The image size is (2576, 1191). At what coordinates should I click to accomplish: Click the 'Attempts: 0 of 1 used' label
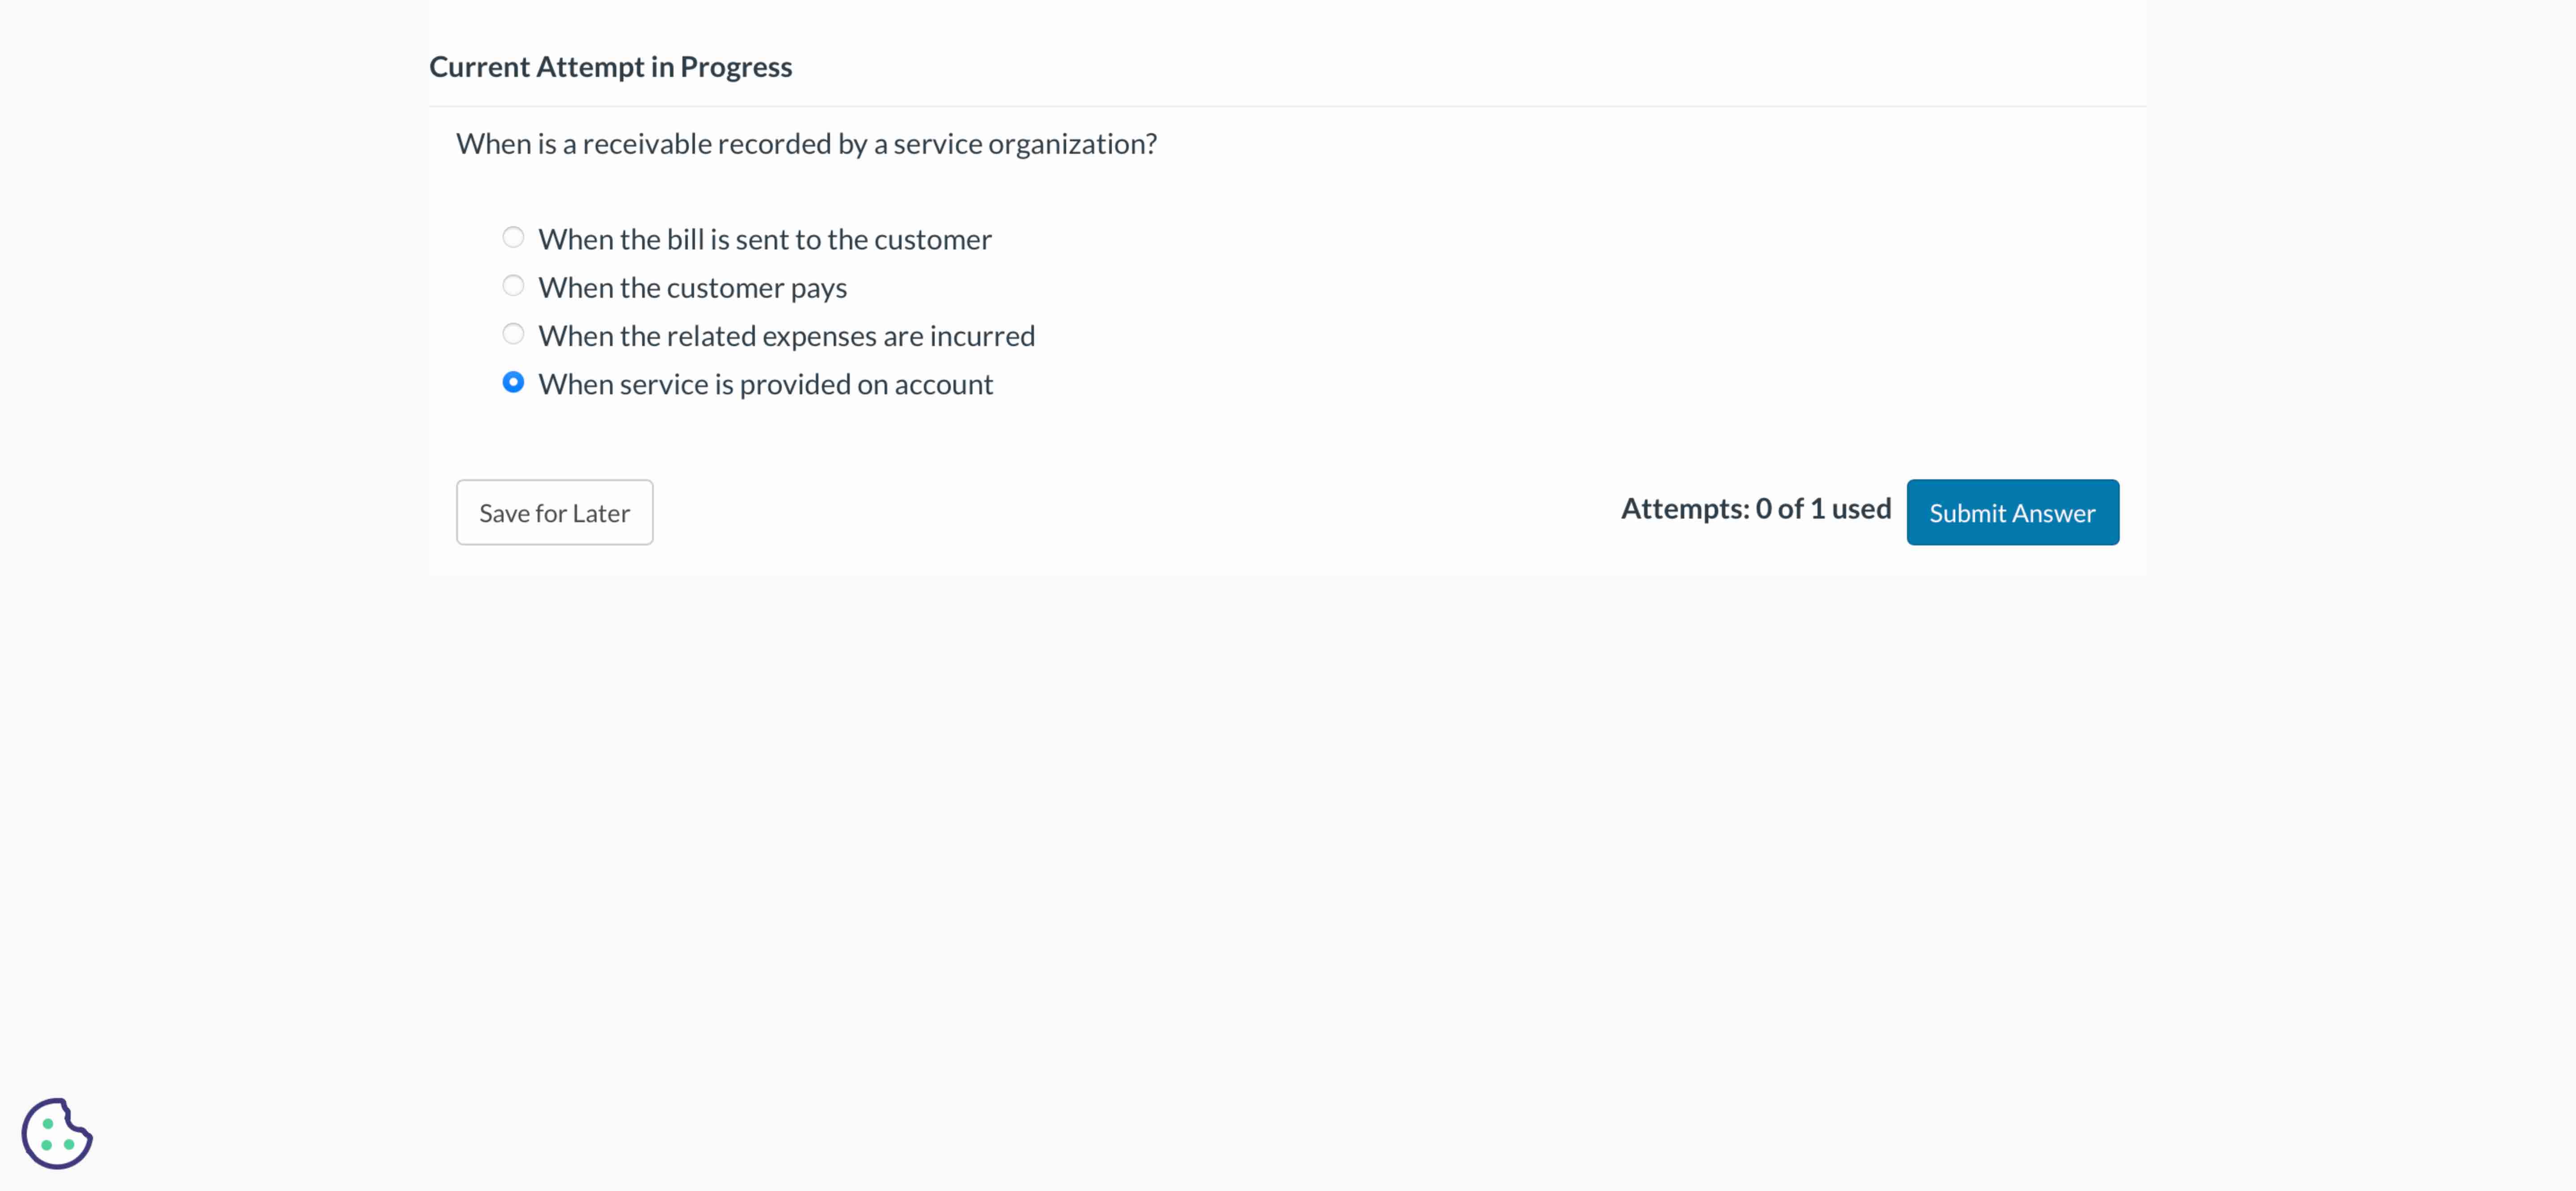1756,508
